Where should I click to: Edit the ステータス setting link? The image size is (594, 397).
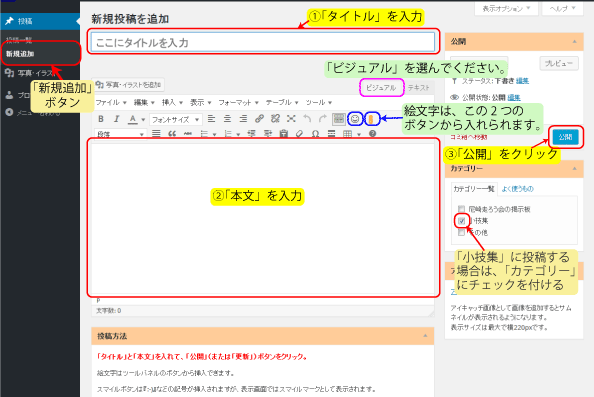click(523, 81)
